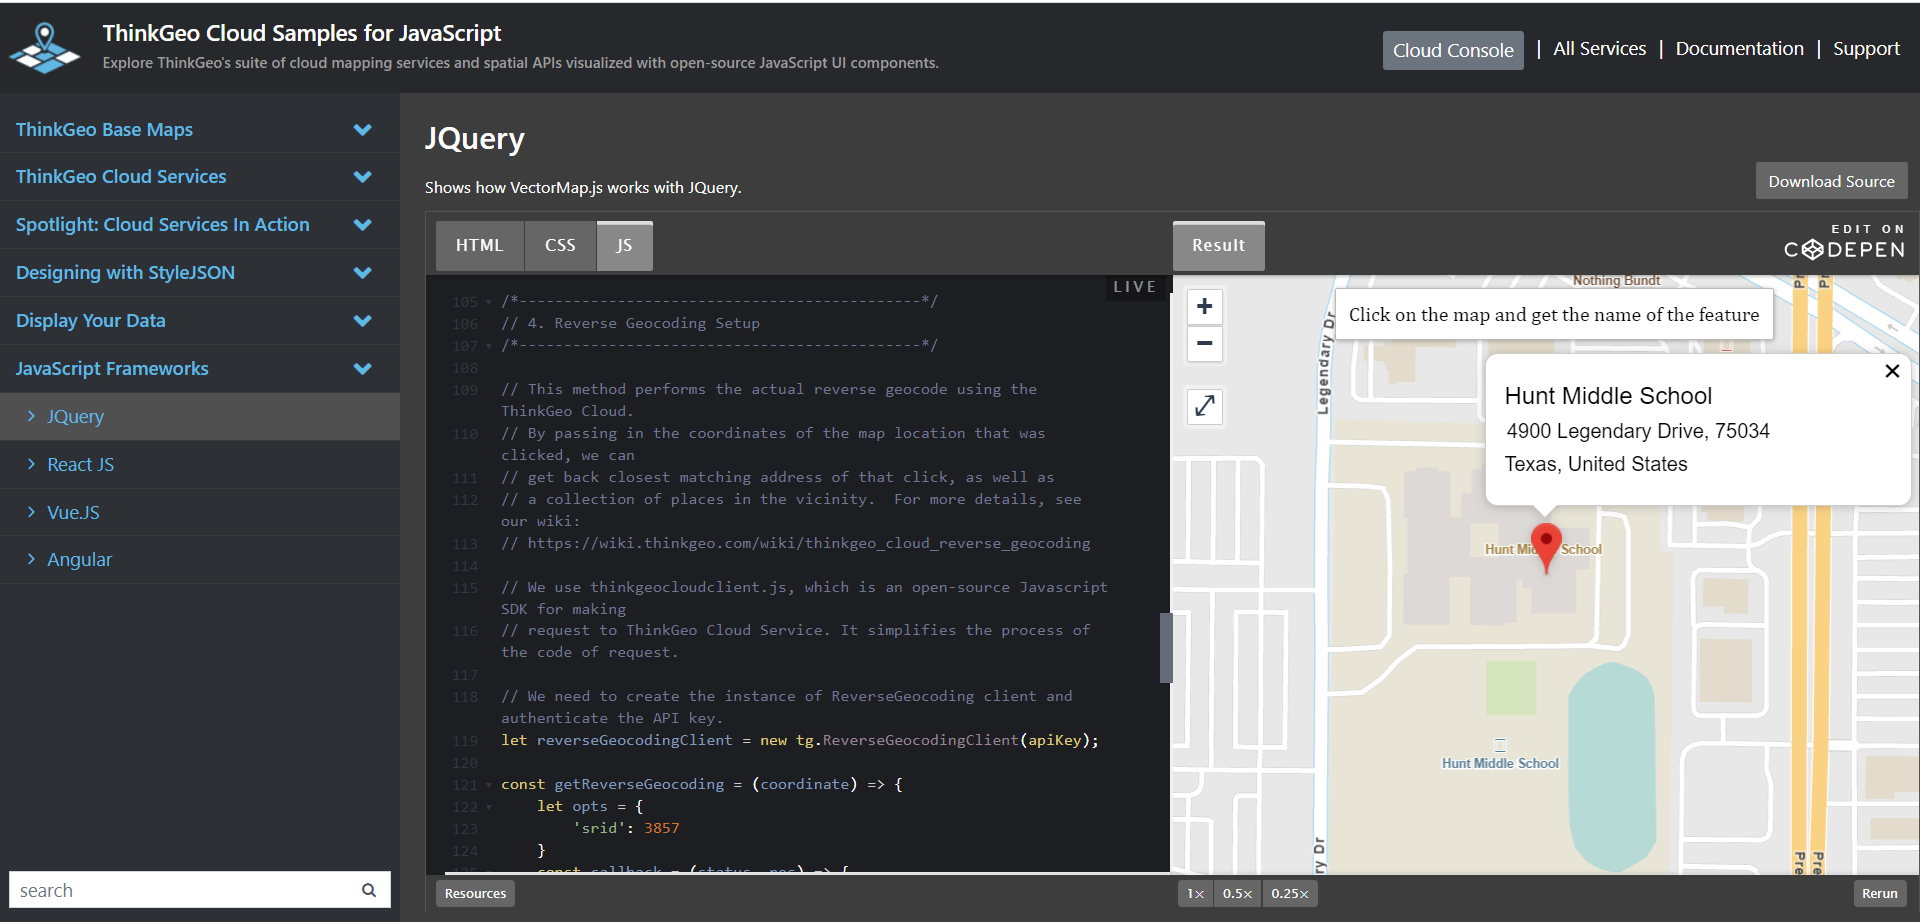Close the Hunt Middle School popup
The width and height of the screenshot is (1920, 922).
(1892, 371)
